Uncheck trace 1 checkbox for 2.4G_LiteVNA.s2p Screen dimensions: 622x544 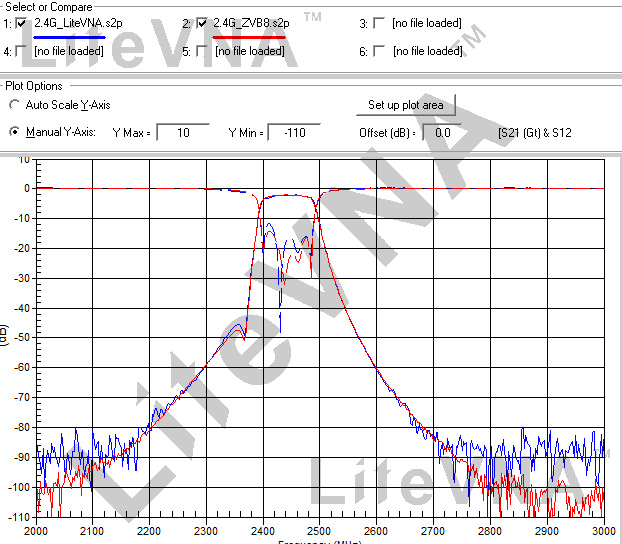21,22
